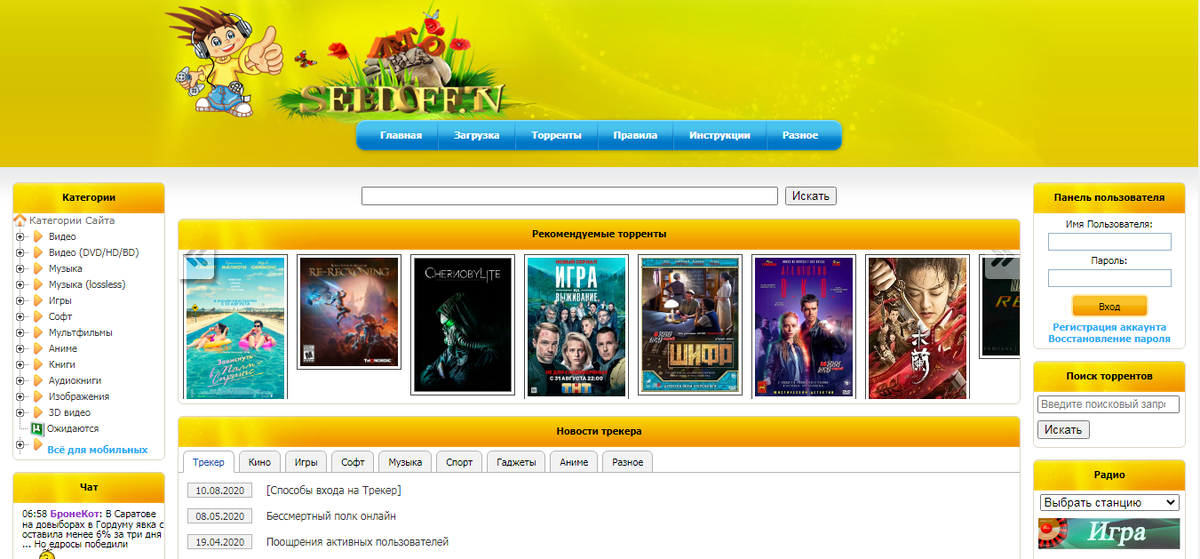The height and width of the screenshot is (559, 1200).
Task: Open news item Способы входа на Трекер
Action: pos(333,490)
